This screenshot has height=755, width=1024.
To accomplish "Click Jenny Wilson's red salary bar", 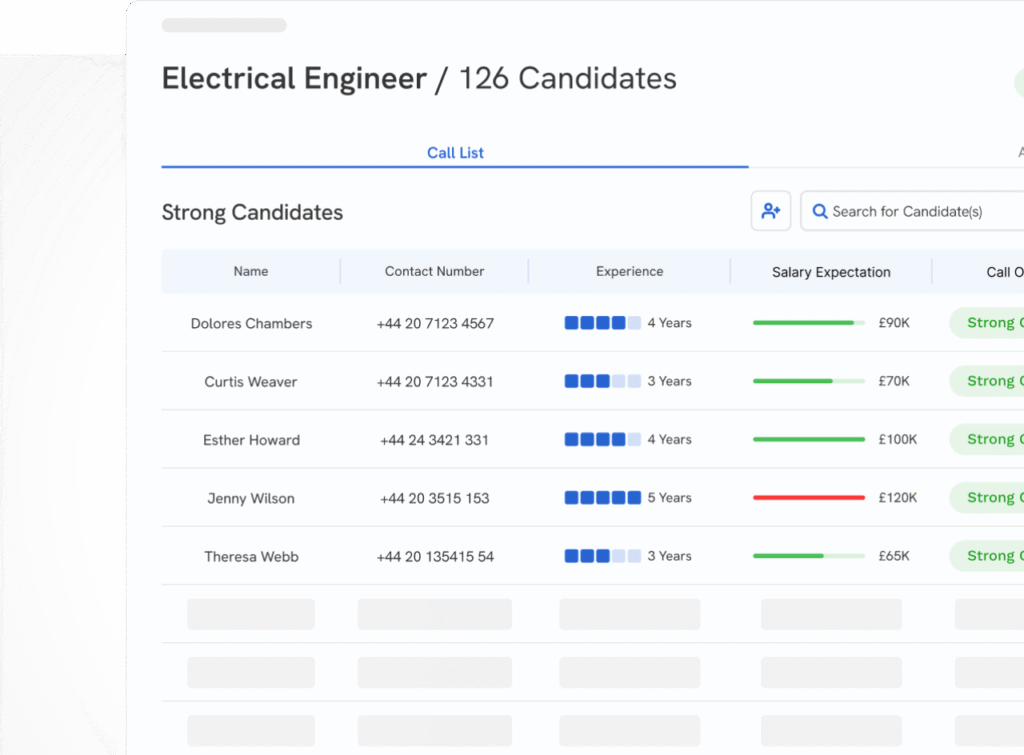I will tap(808, 498).
